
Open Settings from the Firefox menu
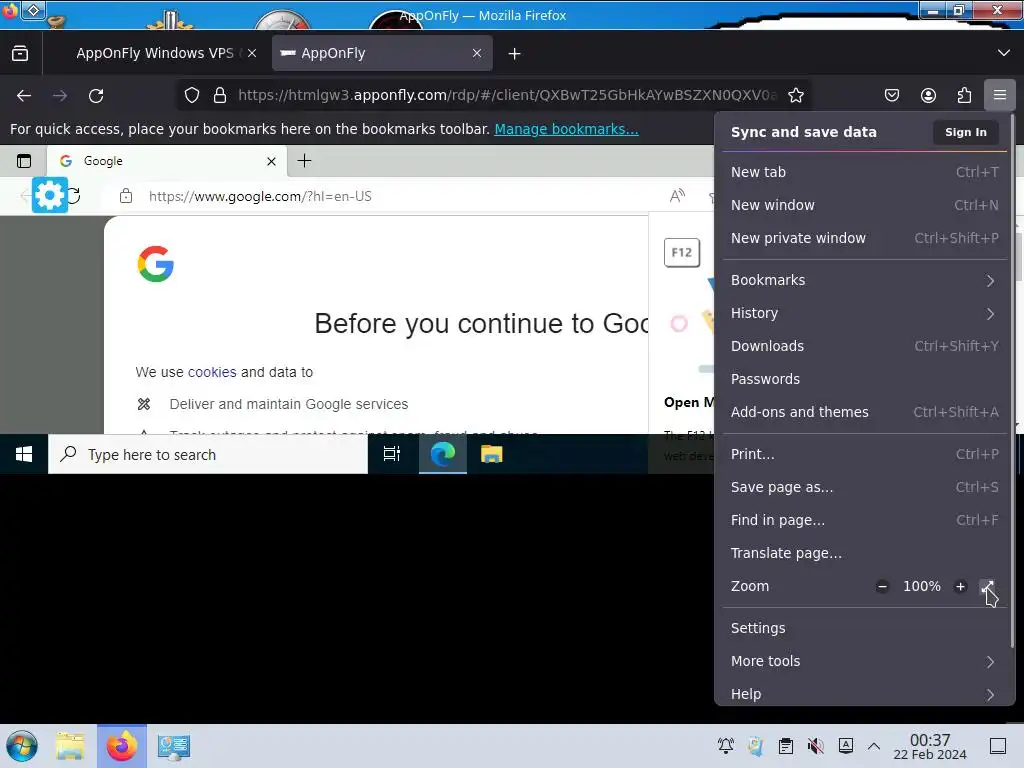[x=865, y=628]
